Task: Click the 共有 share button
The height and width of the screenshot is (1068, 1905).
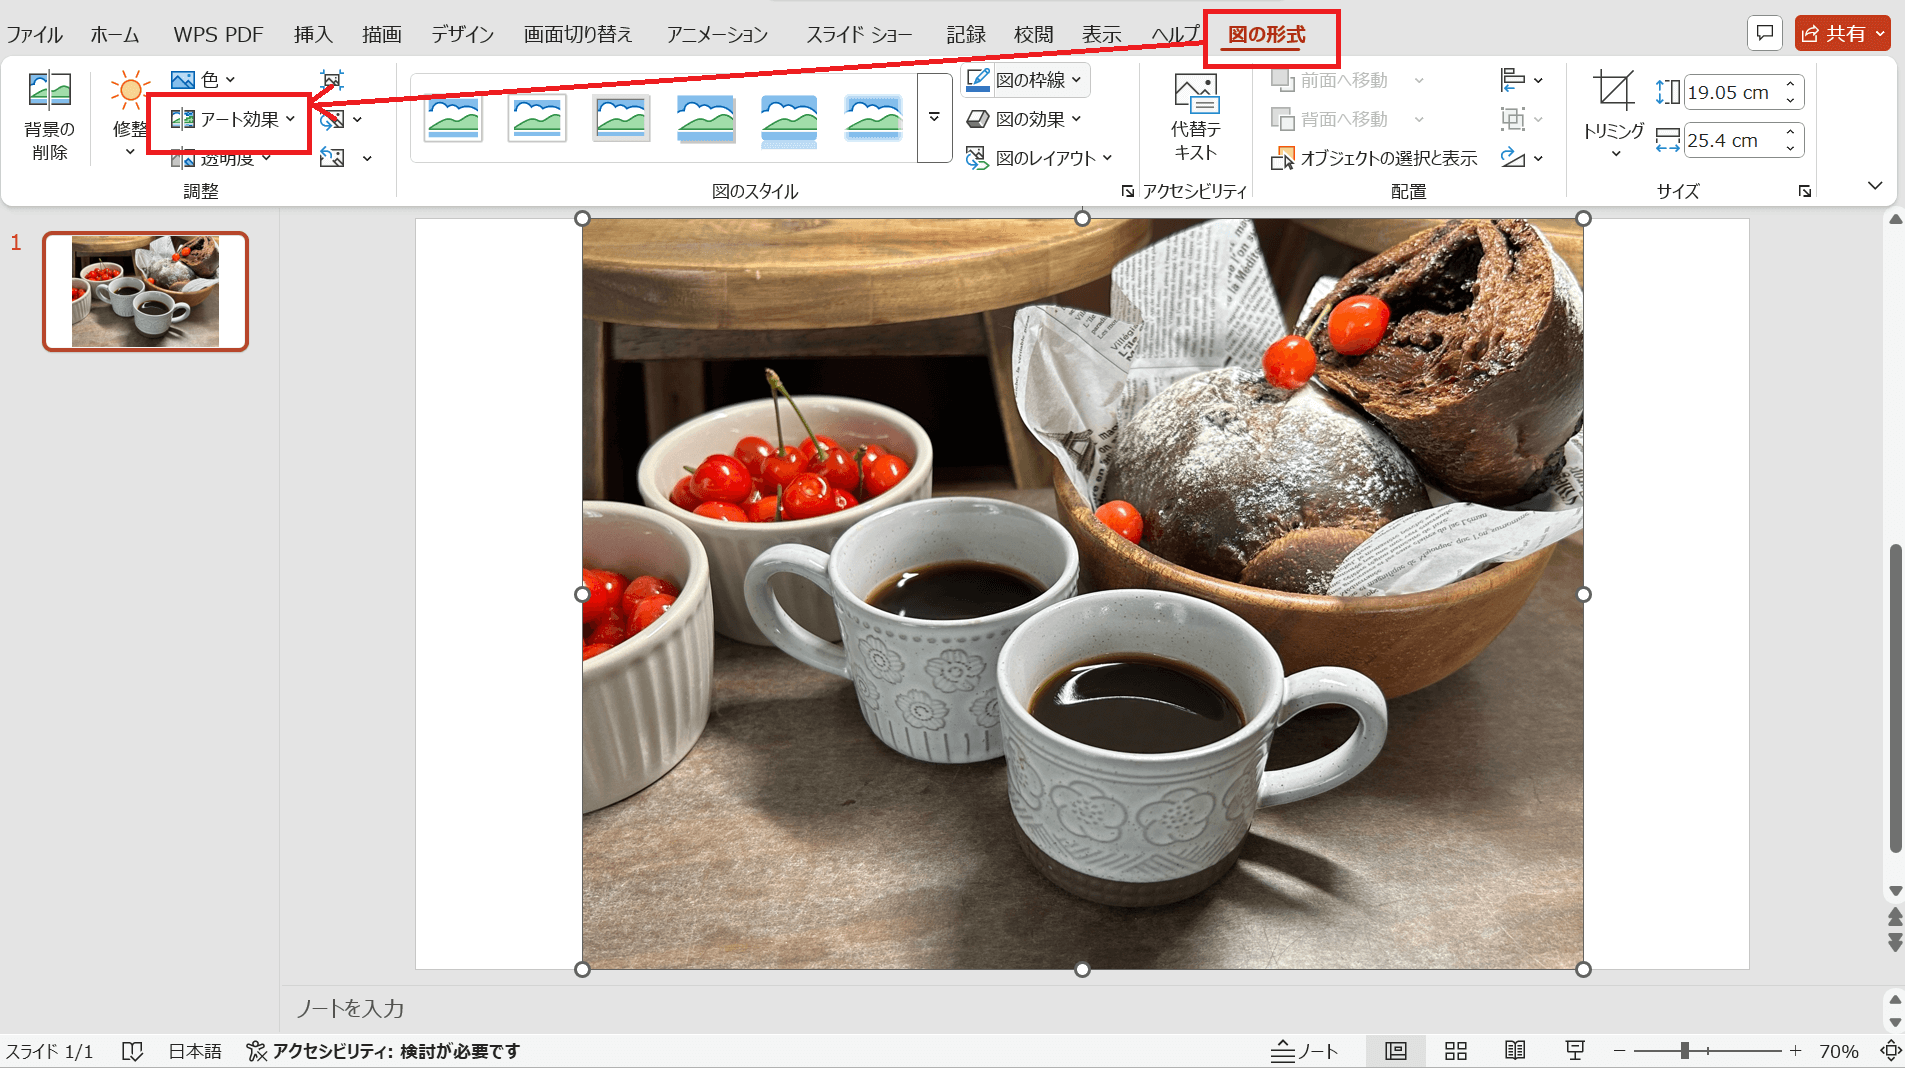Action: pos(1842,33)
